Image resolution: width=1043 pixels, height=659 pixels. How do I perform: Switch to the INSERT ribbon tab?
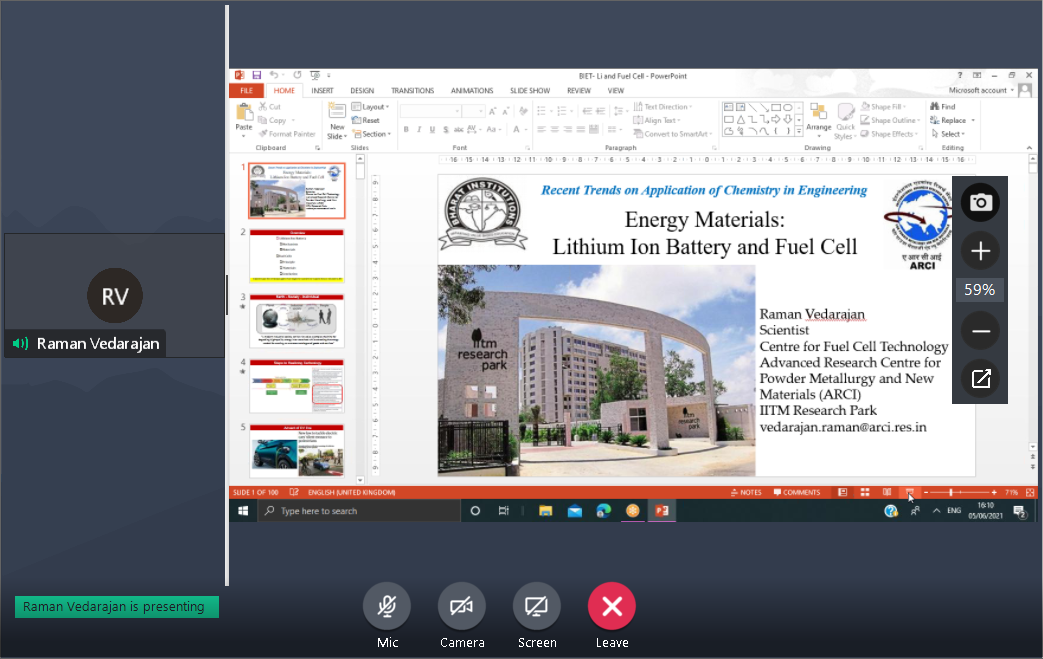tap(322, 90)
